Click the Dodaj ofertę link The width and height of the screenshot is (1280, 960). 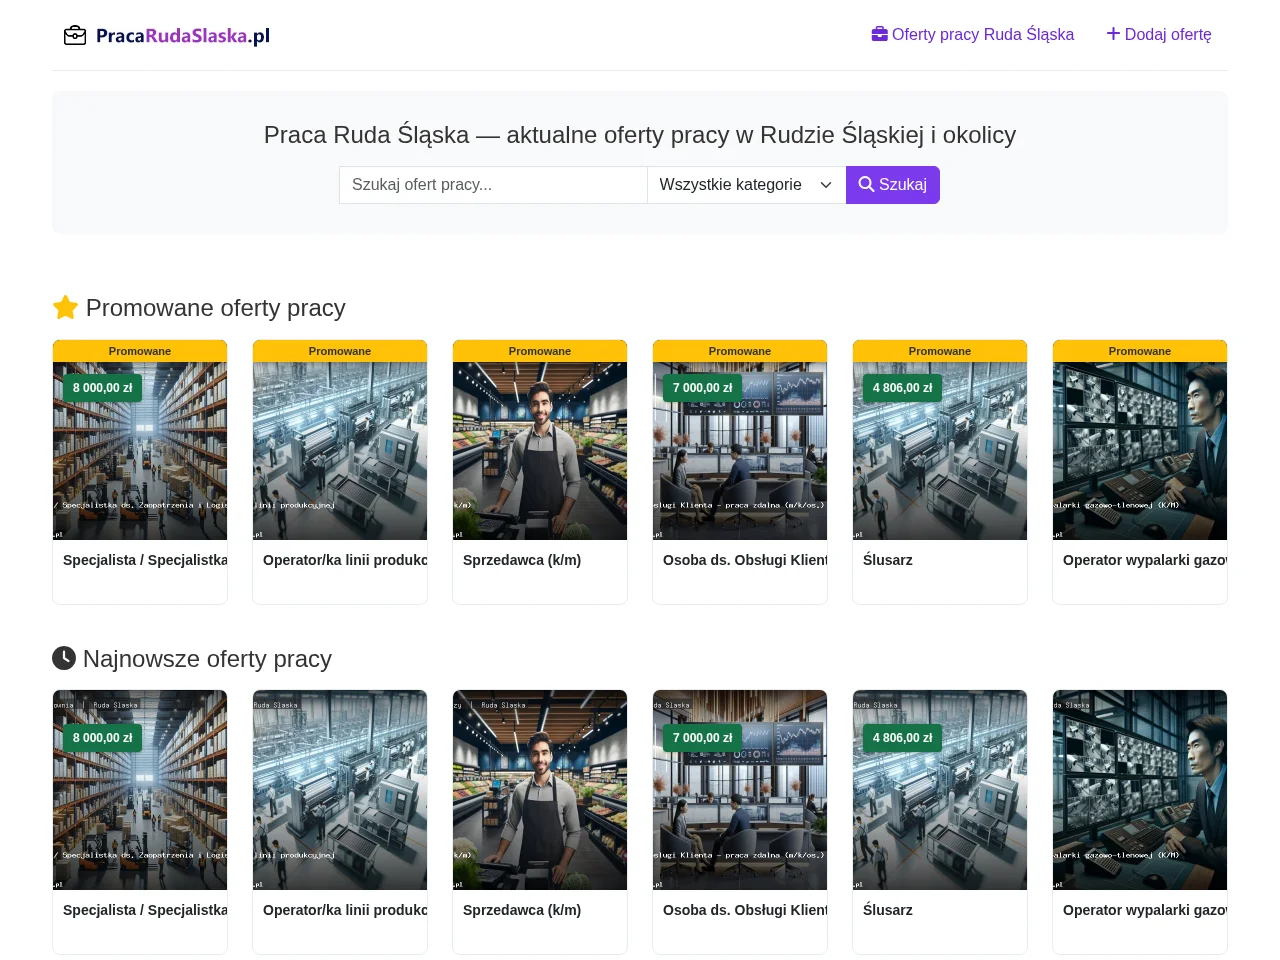1159,34
